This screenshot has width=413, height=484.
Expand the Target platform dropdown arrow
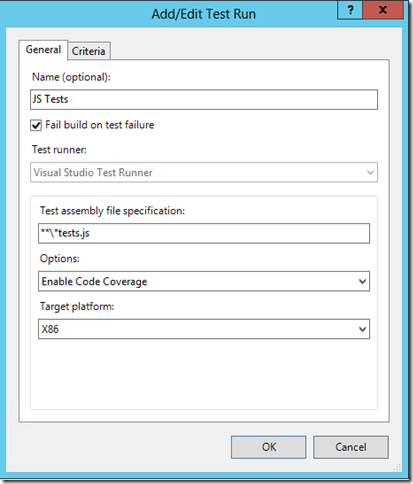coord(362,329)
